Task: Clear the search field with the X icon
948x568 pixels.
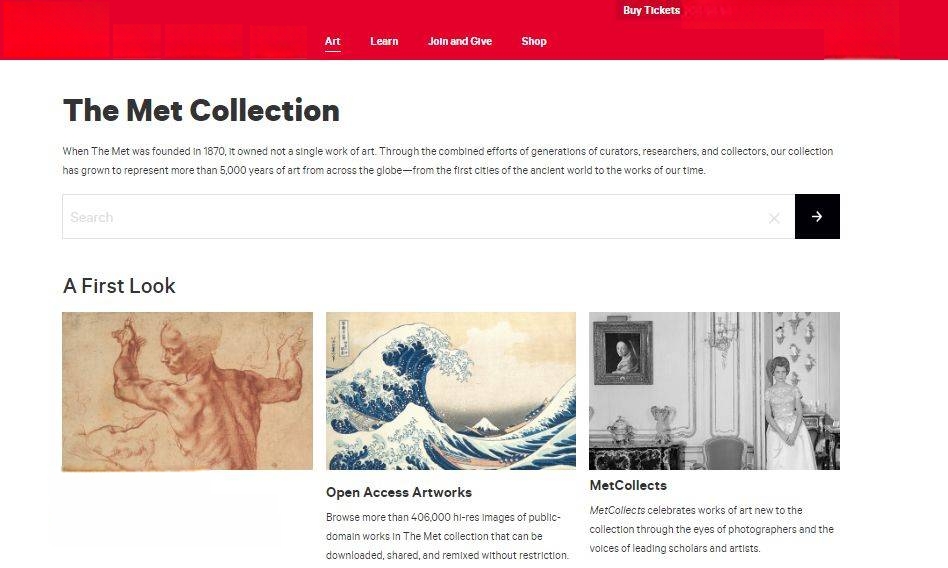Action: point(774,218)
